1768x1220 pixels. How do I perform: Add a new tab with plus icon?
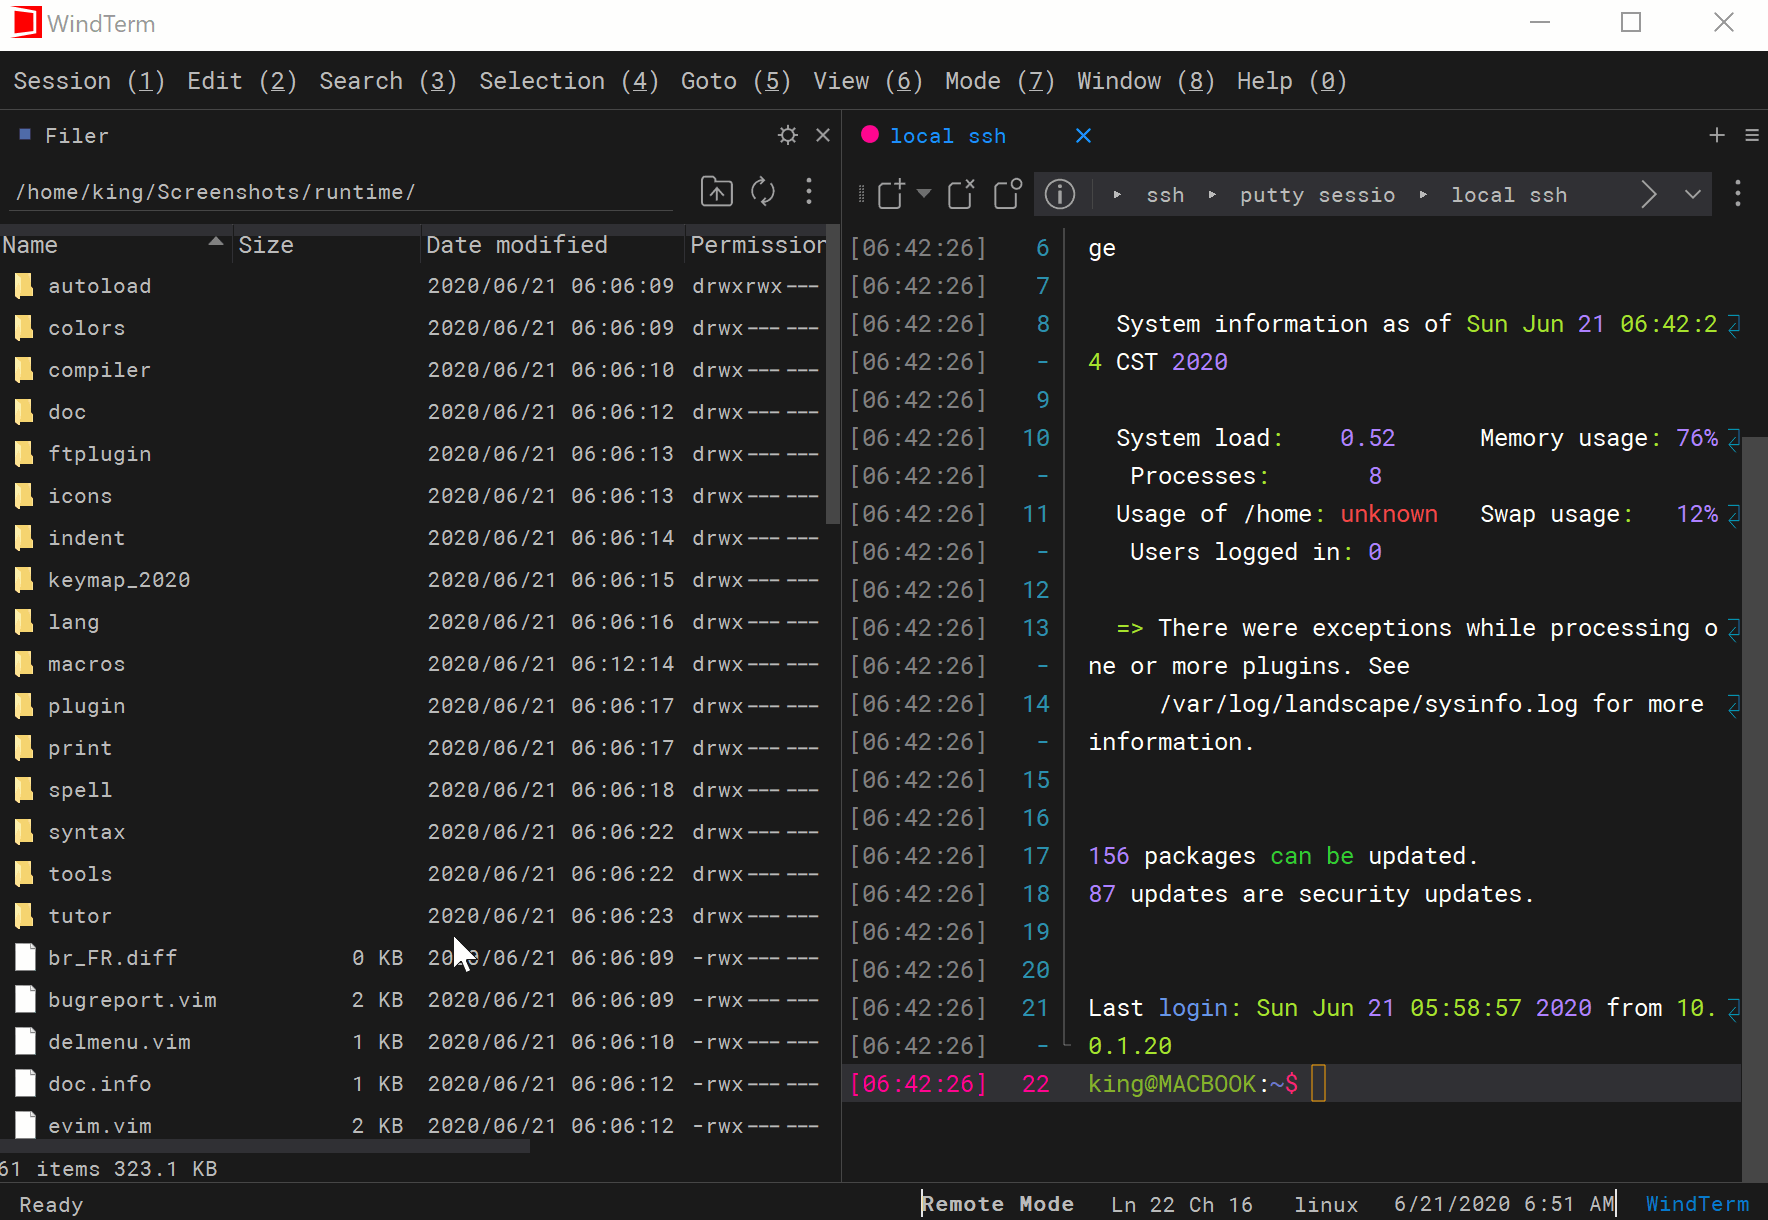coord(1717,135)
